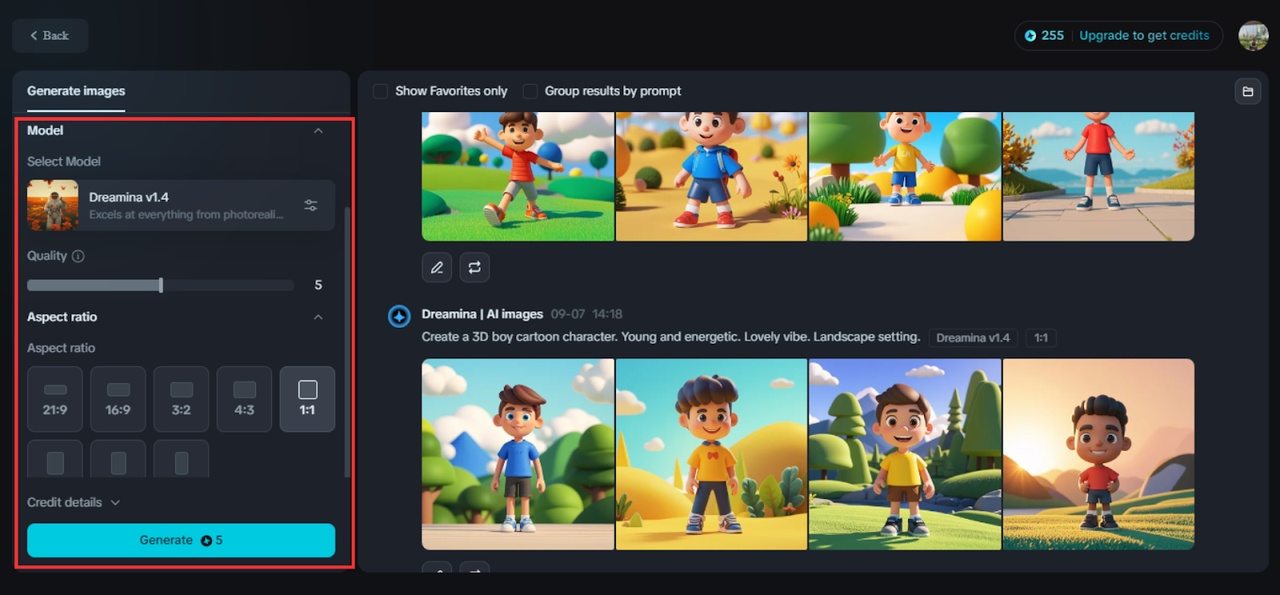Viewport: 1280px width, 595px height.
Task: Go back using the Back button
Action: coord(50,35)
